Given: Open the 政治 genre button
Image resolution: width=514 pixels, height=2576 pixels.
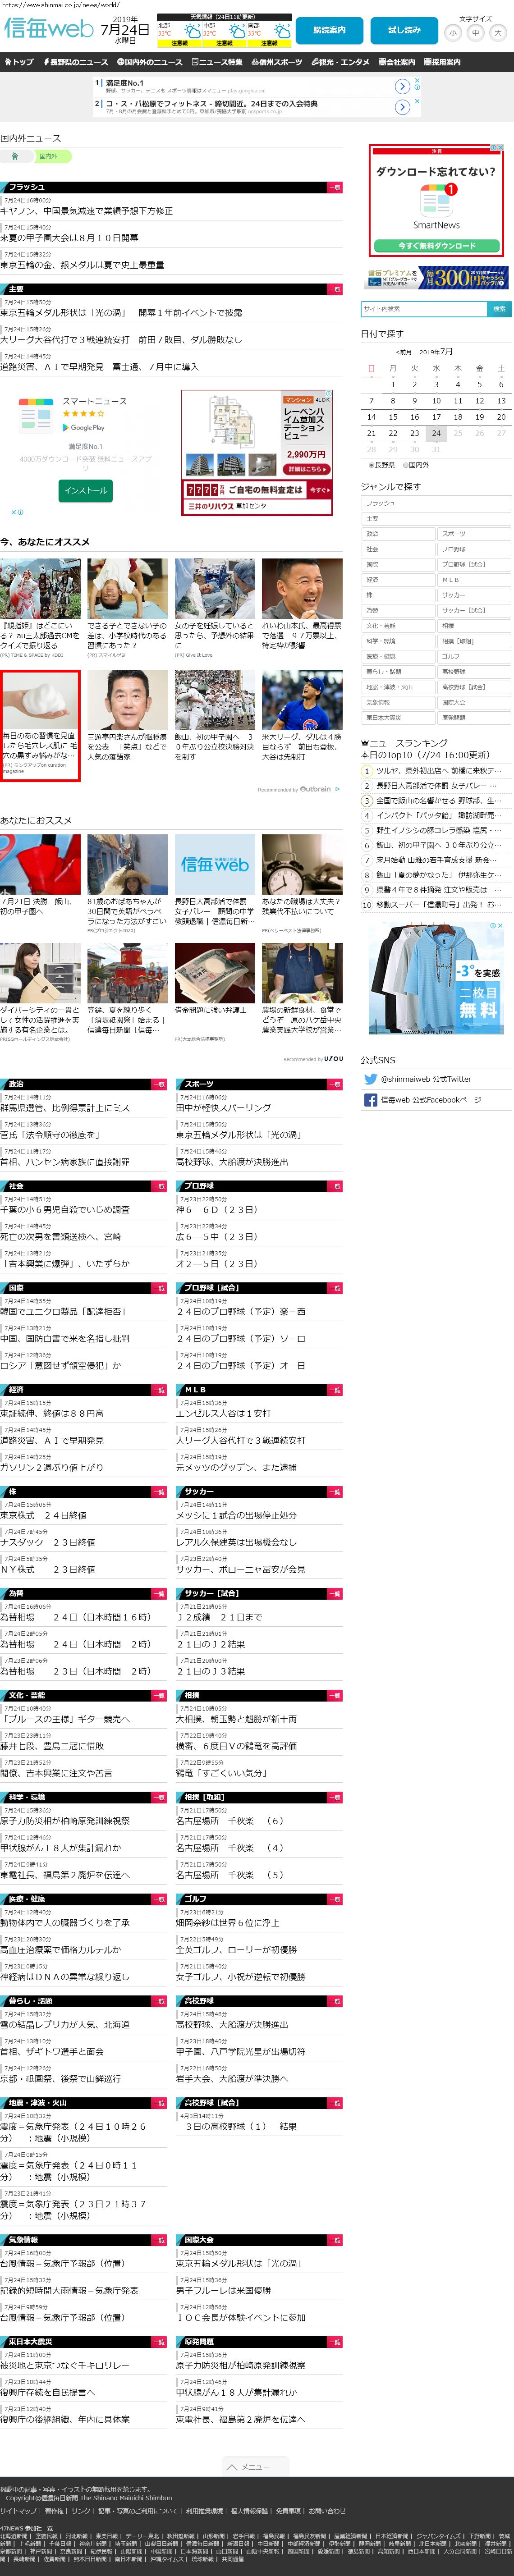Looking at the screenshot, I should coord(399,534).
